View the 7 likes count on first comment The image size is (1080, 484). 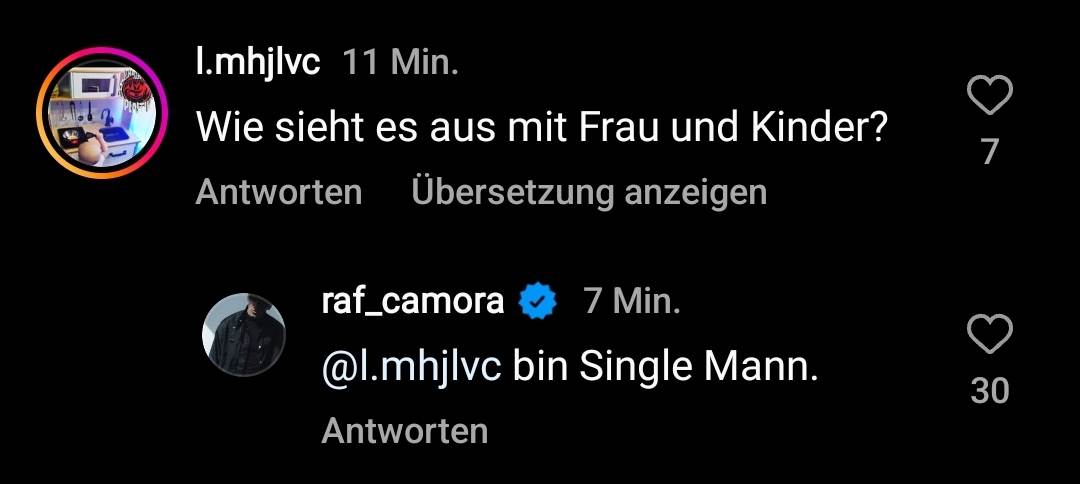990,151
